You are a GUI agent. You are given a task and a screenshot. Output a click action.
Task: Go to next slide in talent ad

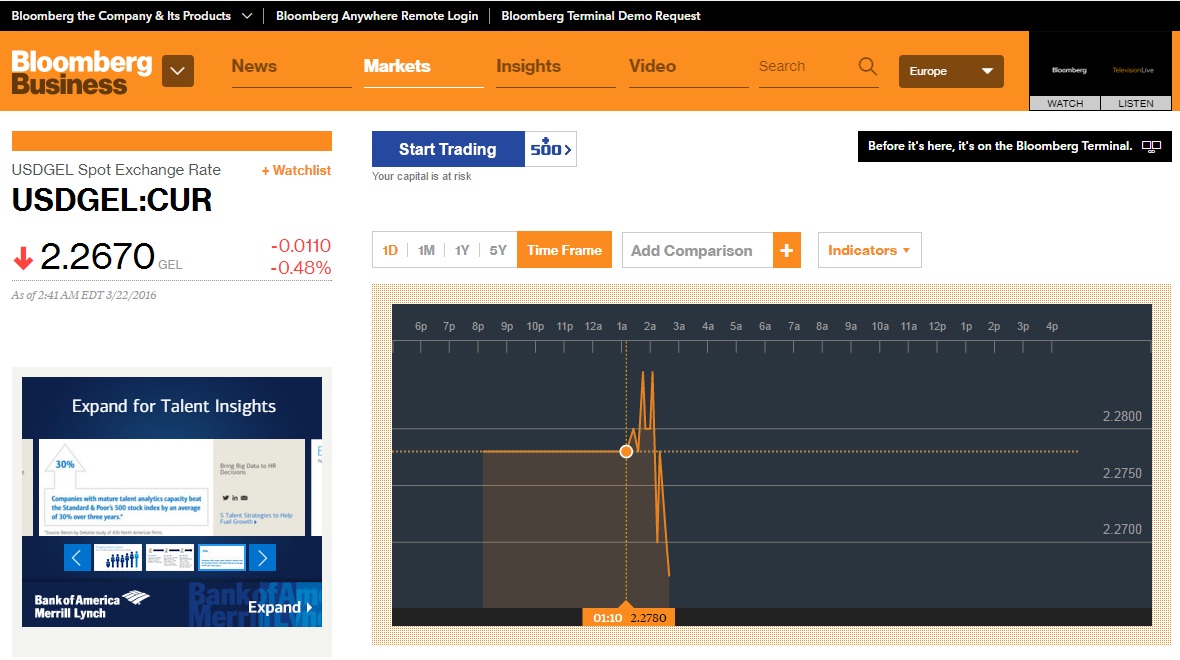(x=262, y=558)
